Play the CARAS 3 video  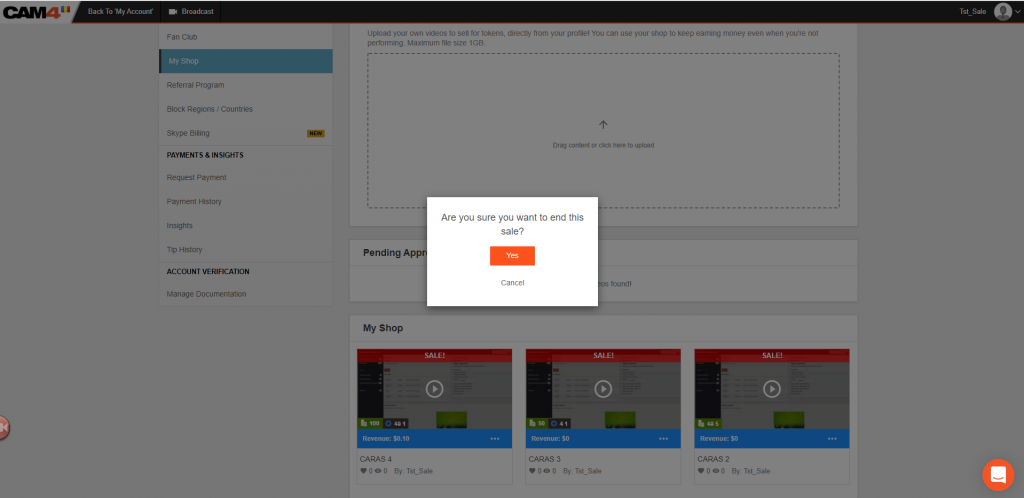tap(603, 389)
